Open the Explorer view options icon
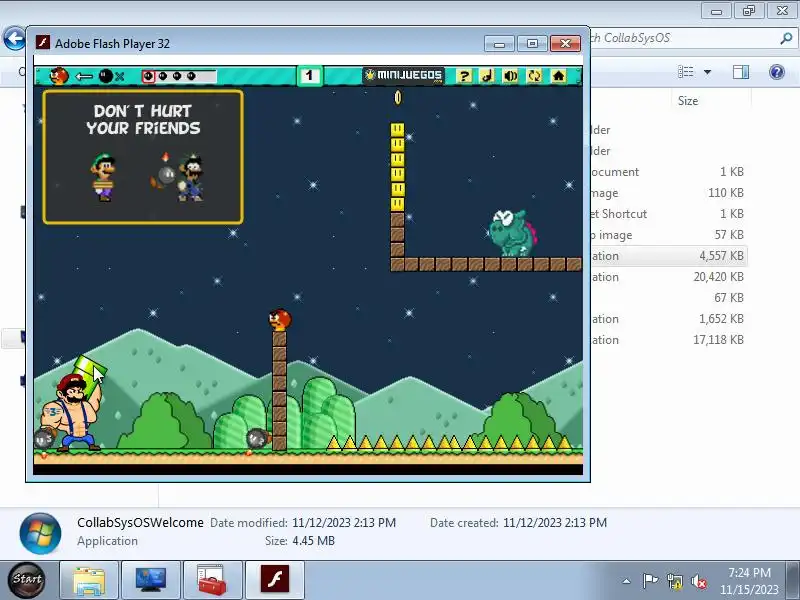800x600 pixels. [685, 72]
